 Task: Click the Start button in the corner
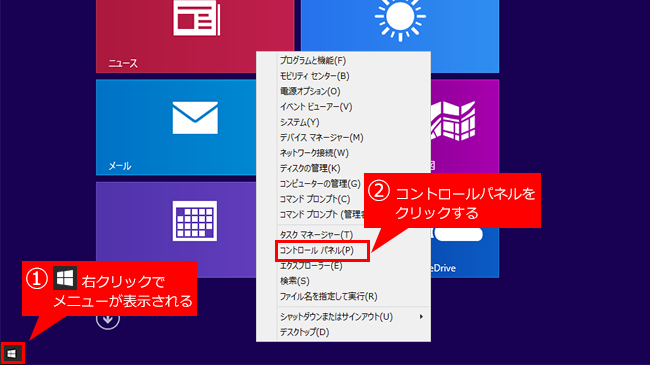click(12, 353)
